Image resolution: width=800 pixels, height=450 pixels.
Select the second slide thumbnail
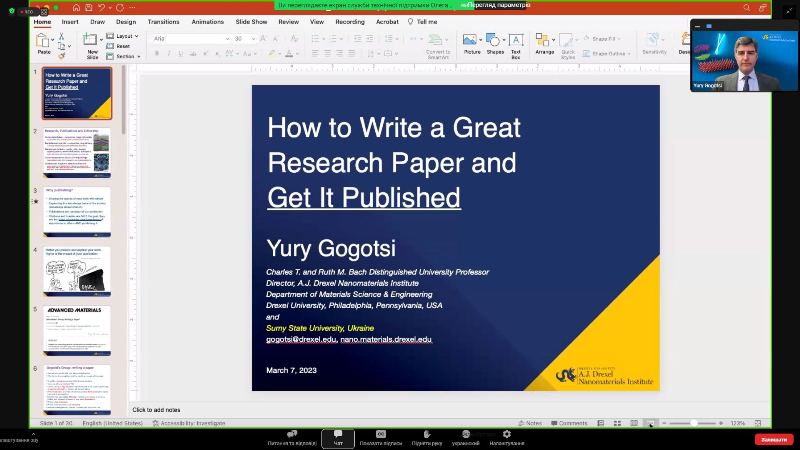point(77,153)
